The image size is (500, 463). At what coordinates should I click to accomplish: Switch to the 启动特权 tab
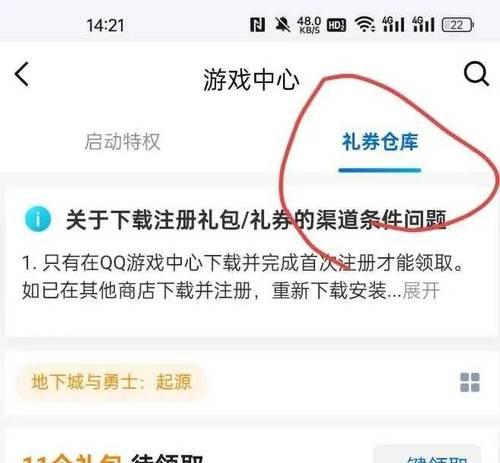click(x=122, y=141)
